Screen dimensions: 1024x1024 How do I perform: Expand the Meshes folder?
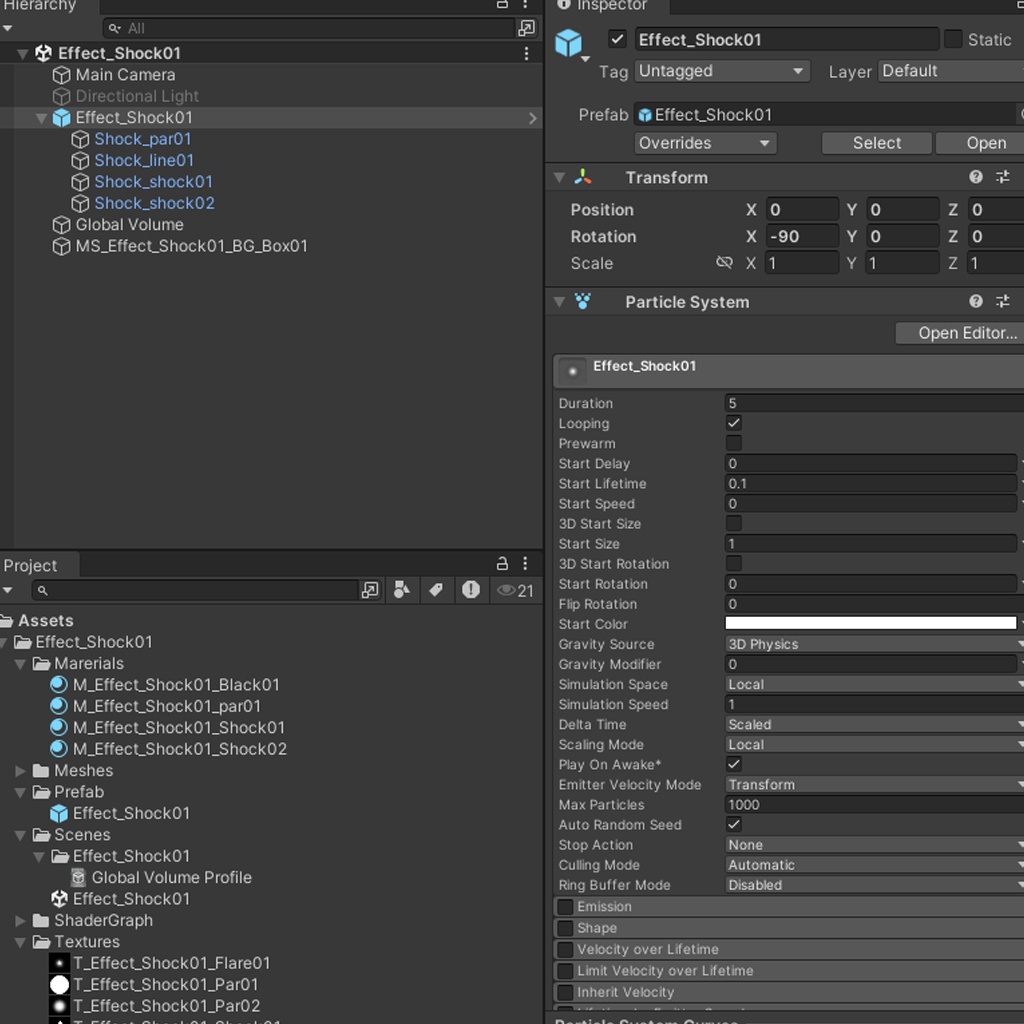20,770
